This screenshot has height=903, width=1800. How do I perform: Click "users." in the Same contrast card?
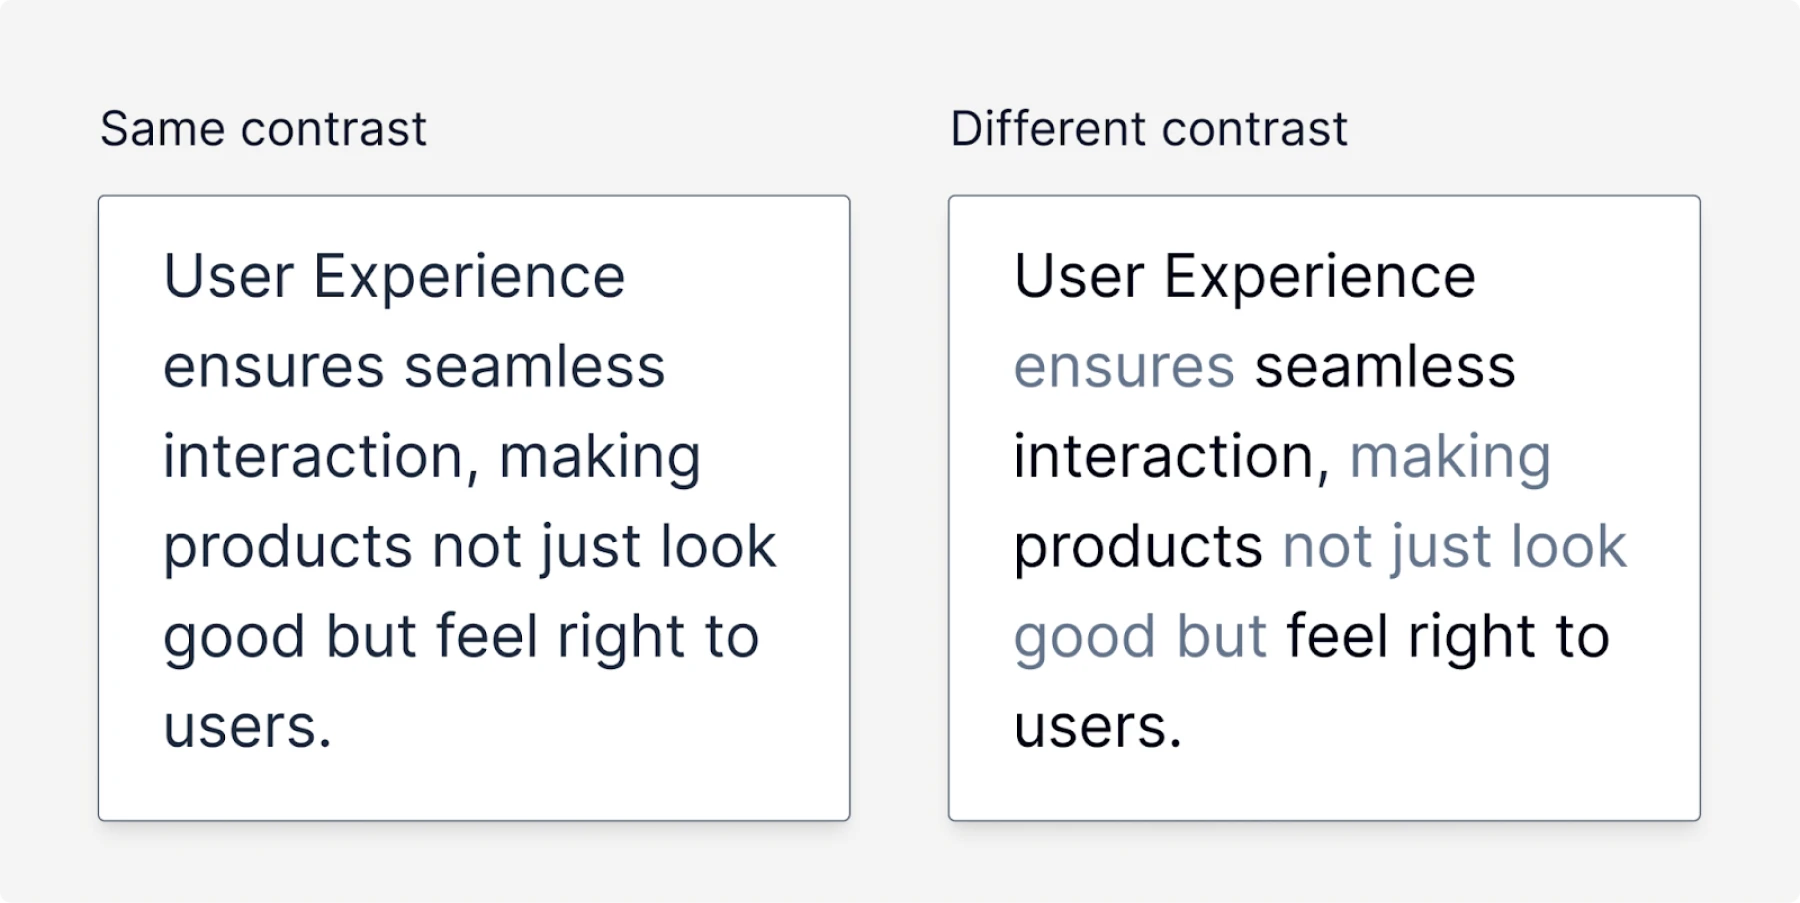click(x=247, y=727)
